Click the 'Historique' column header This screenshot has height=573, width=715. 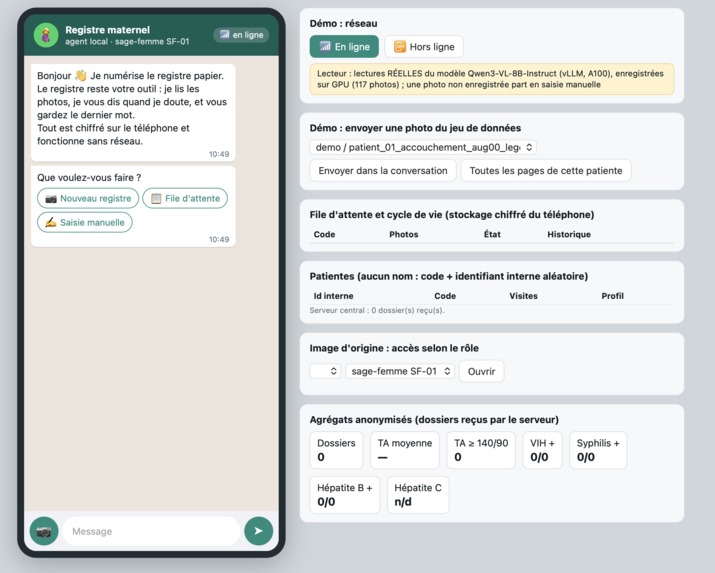tap(569, 234)
